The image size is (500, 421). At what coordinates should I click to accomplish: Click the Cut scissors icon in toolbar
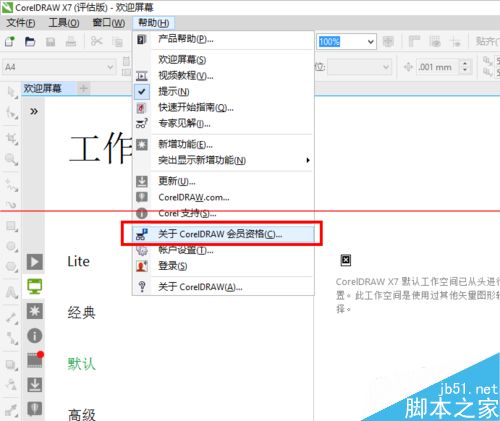96,41
